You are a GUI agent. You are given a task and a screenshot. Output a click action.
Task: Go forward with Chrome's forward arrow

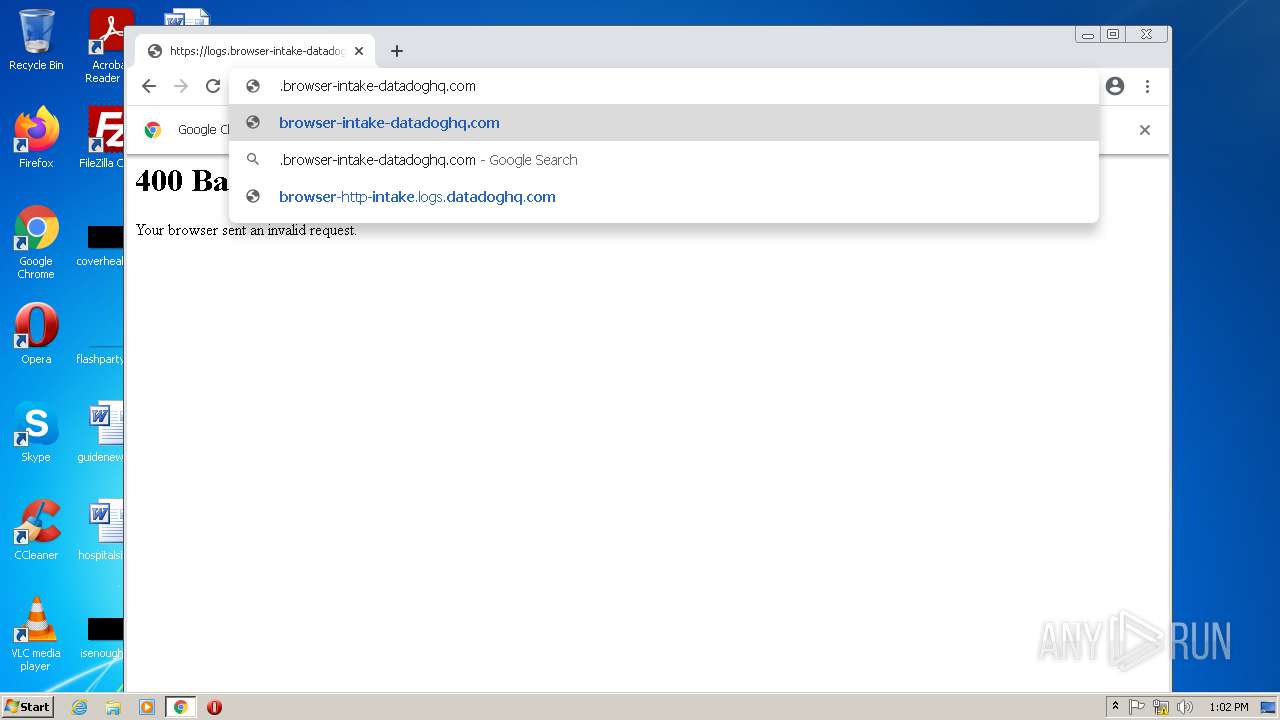click(181, 86)
